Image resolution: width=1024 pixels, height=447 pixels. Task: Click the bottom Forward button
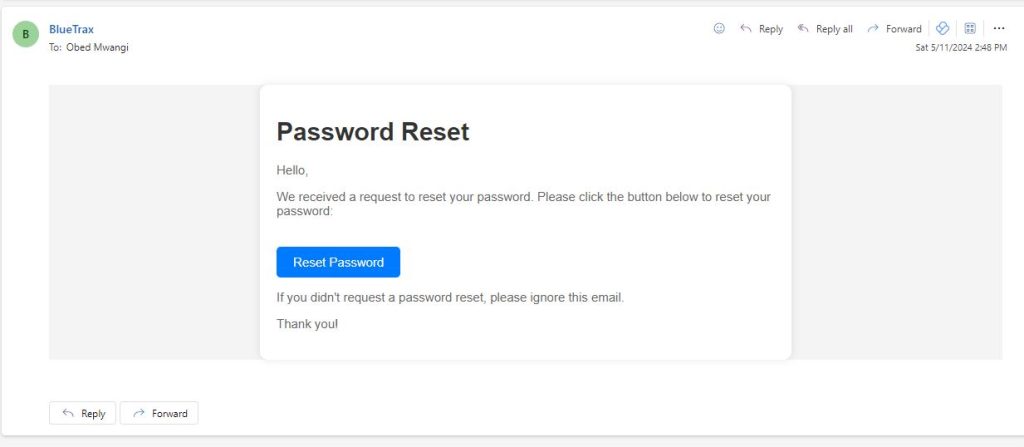click(159, 413)
